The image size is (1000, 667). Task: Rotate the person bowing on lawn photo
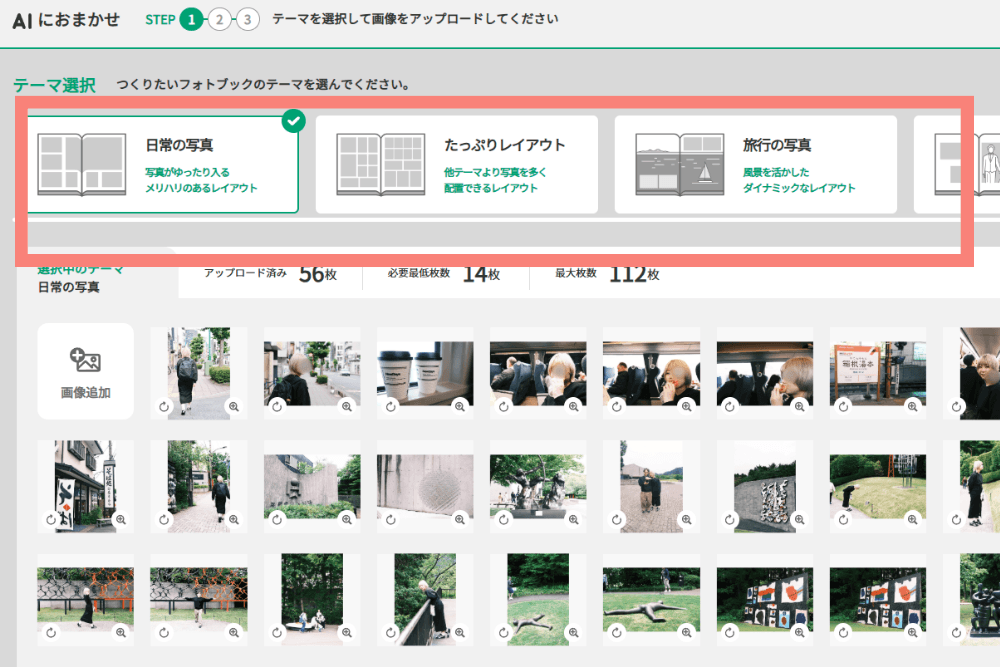[x=843, y=519]
